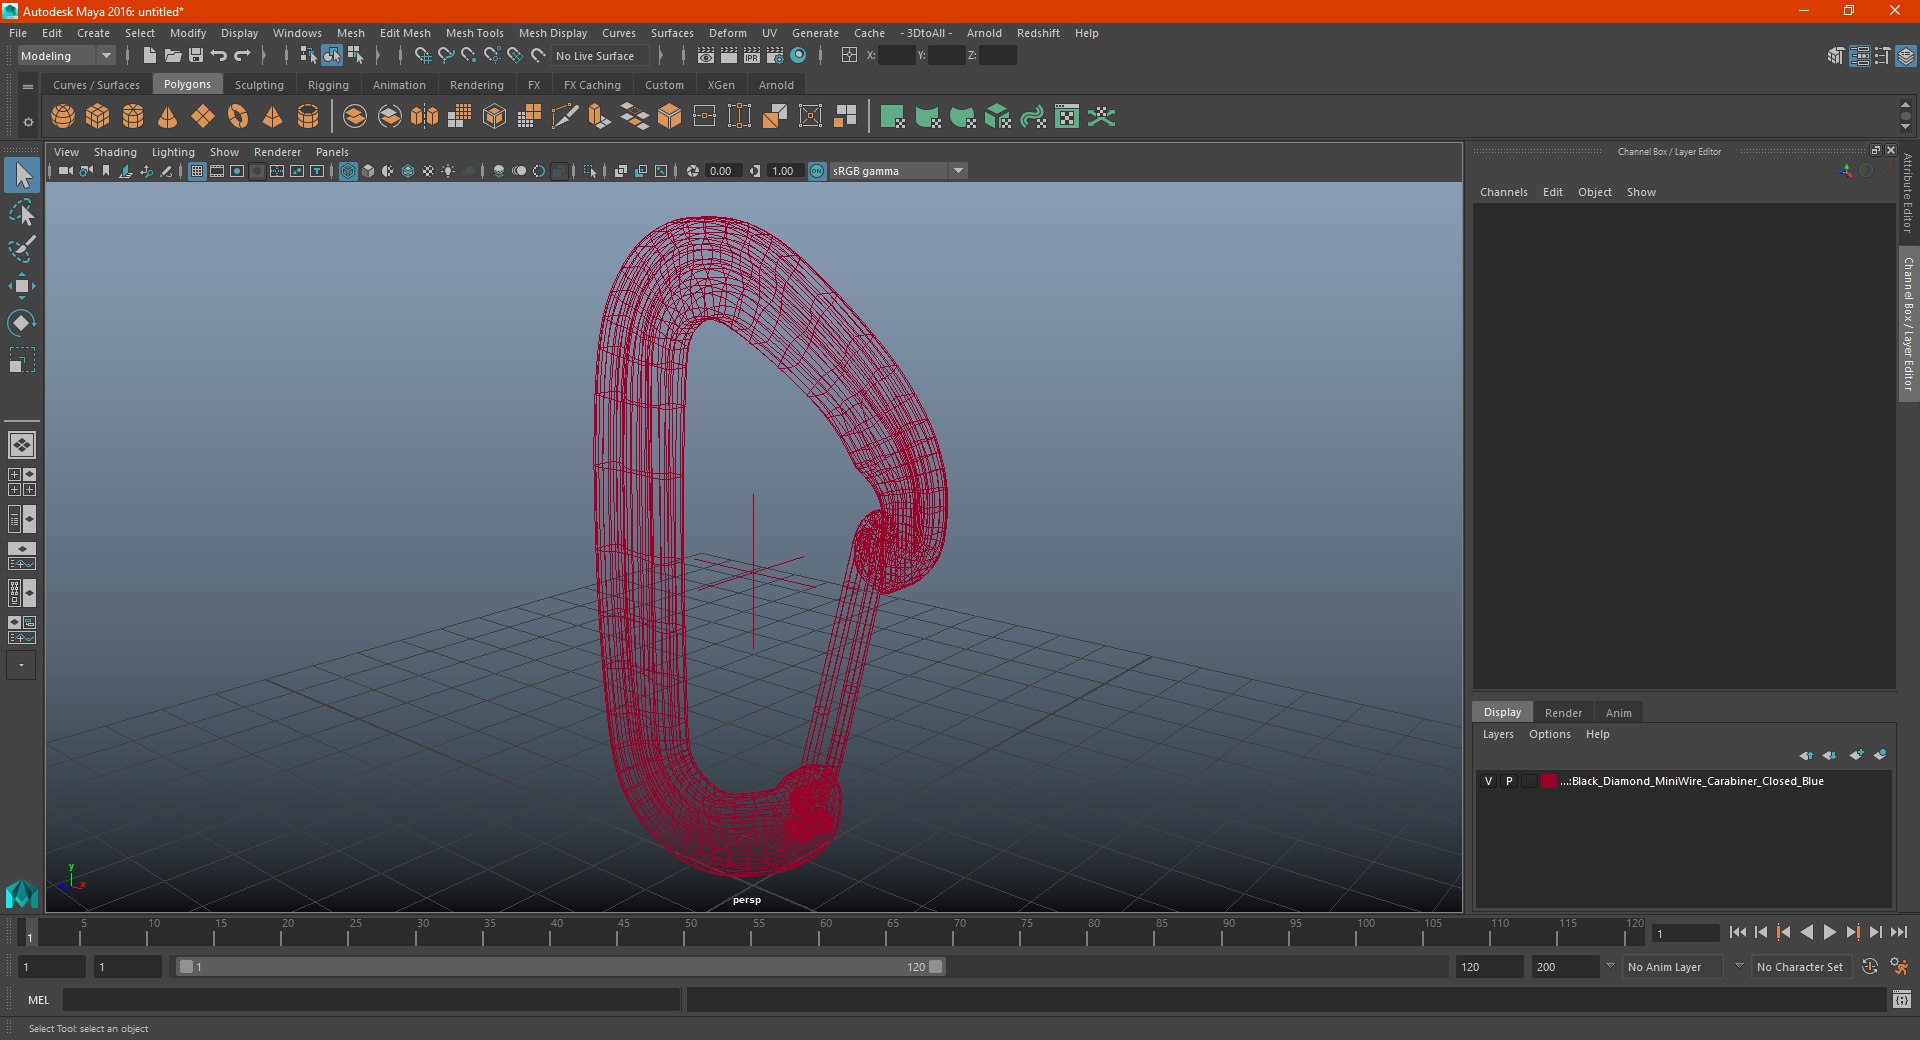This screenshot has height=1040, width=1920.
Task: Create a new layer icon button
Action: tap(1856, 755)
